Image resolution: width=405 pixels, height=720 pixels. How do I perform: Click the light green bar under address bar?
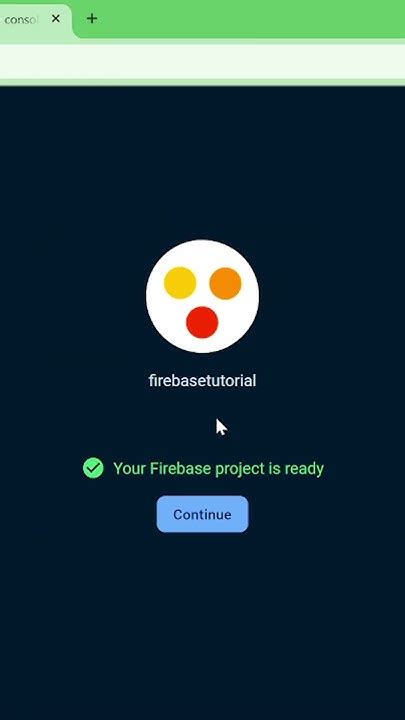point(202,82)
